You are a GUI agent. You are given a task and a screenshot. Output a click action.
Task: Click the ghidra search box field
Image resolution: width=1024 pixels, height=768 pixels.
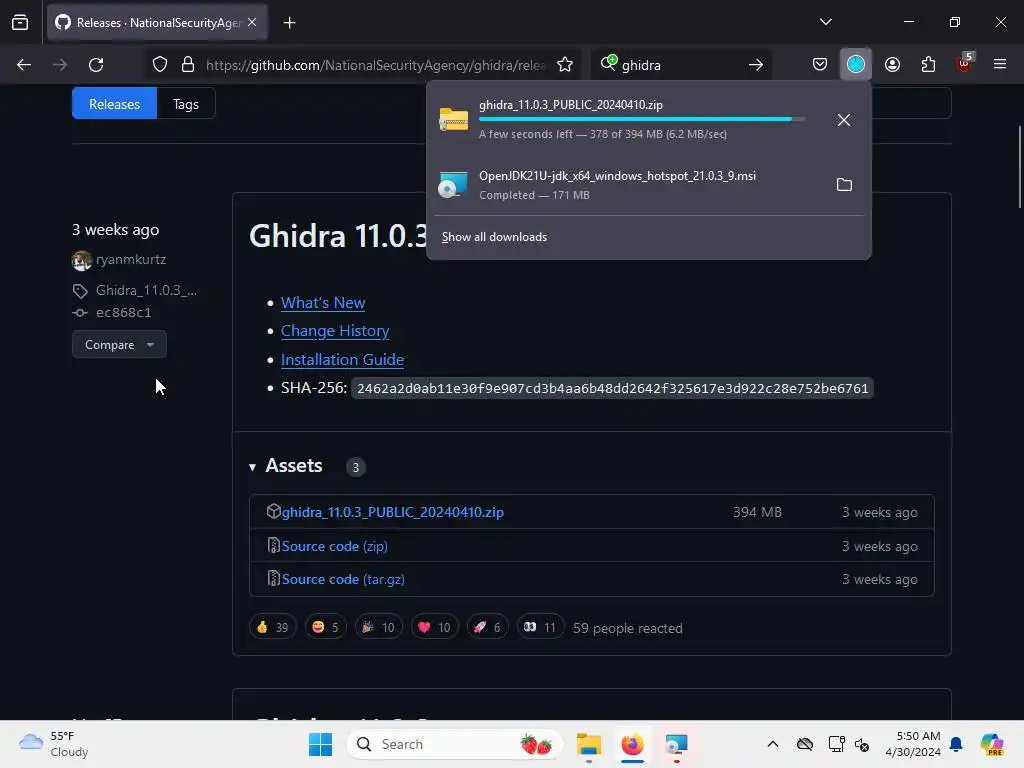679,65
